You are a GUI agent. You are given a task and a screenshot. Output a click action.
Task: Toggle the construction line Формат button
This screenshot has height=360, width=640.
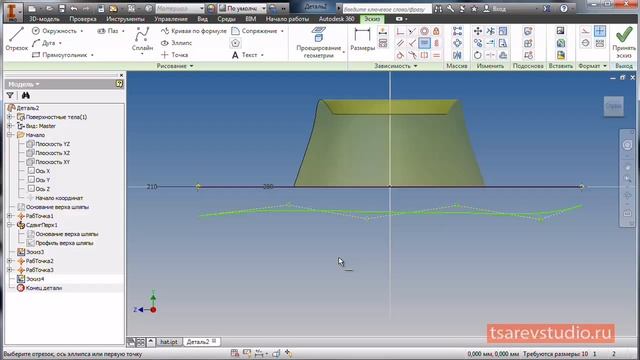585,31
